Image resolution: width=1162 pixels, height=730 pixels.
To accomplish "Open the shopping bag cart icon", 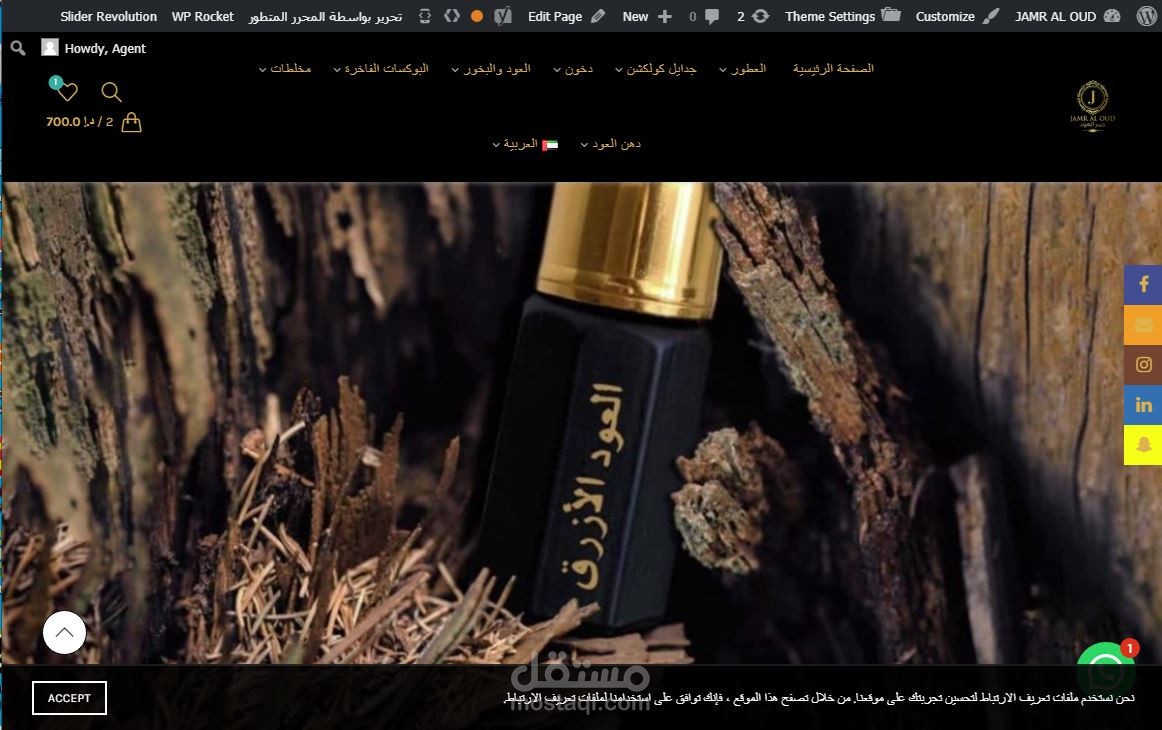I will pos(131,122).
